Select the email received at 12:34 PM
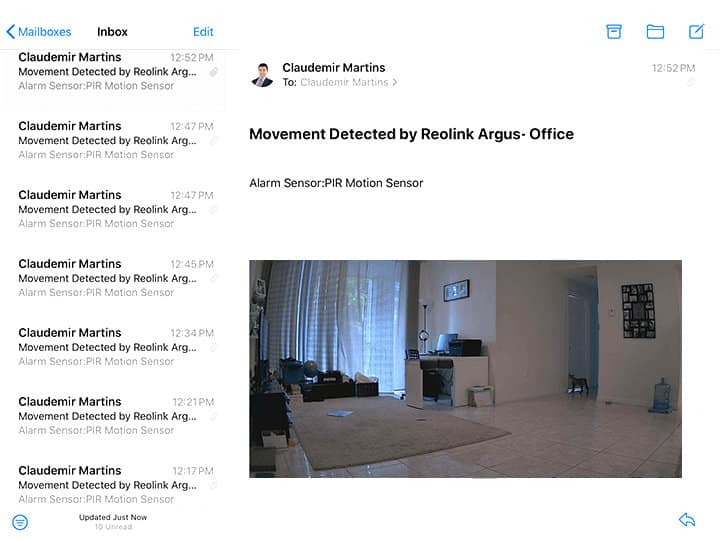This screenshot has height=540, width=720. click(x=110, y=347)
